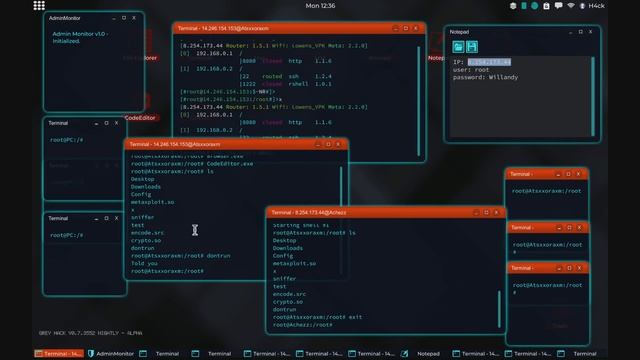This screenshot has width=640, height=360.
Task: Click the 'CodeEditor.exe' command line in terminal
Action: (192, 164)
